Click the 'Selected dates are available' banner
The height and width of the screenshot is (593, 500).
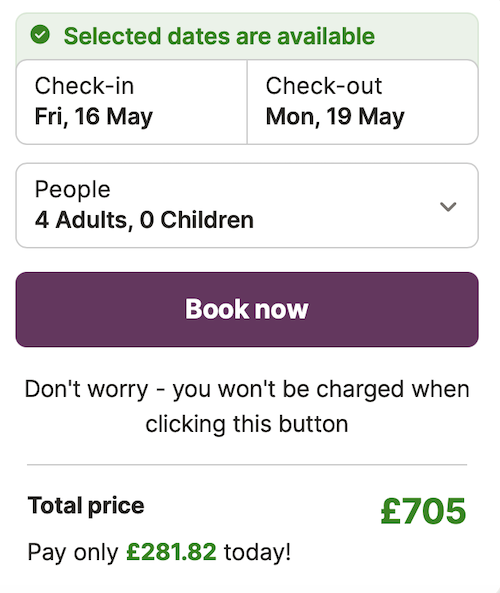tap(247, 36)
